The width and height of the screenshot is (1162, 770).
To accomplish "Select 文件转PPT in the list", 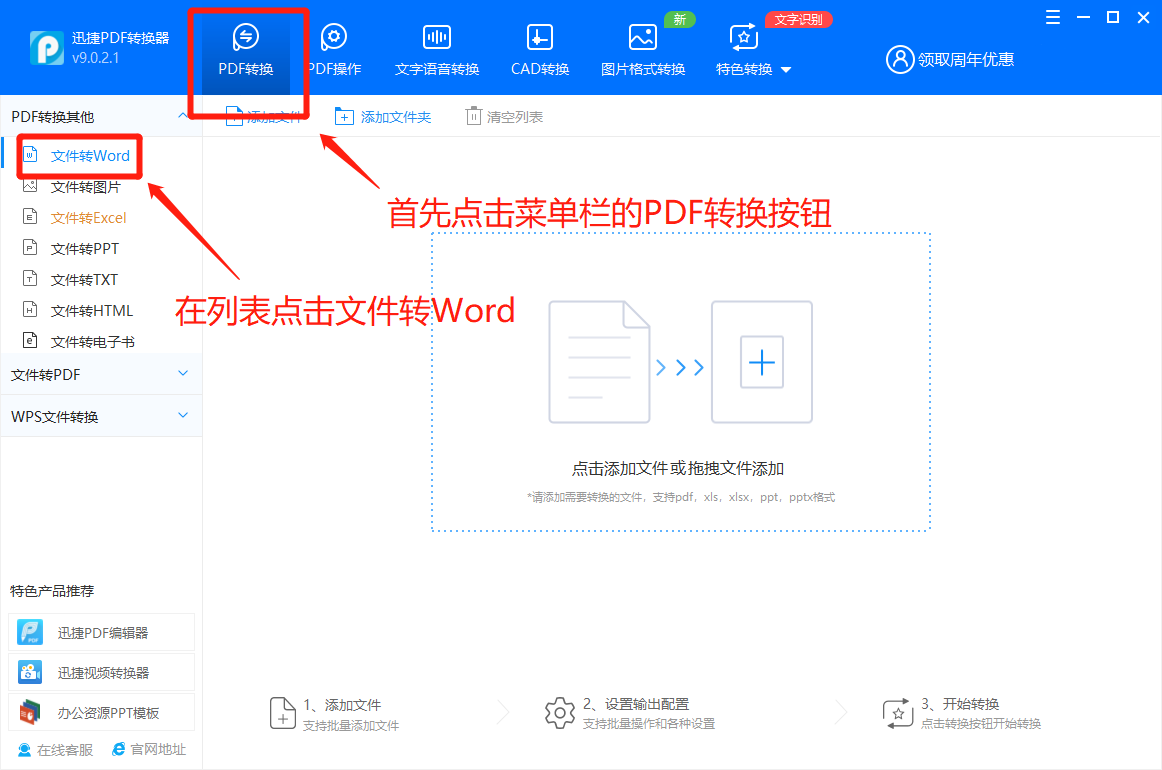I will [84, 249].
